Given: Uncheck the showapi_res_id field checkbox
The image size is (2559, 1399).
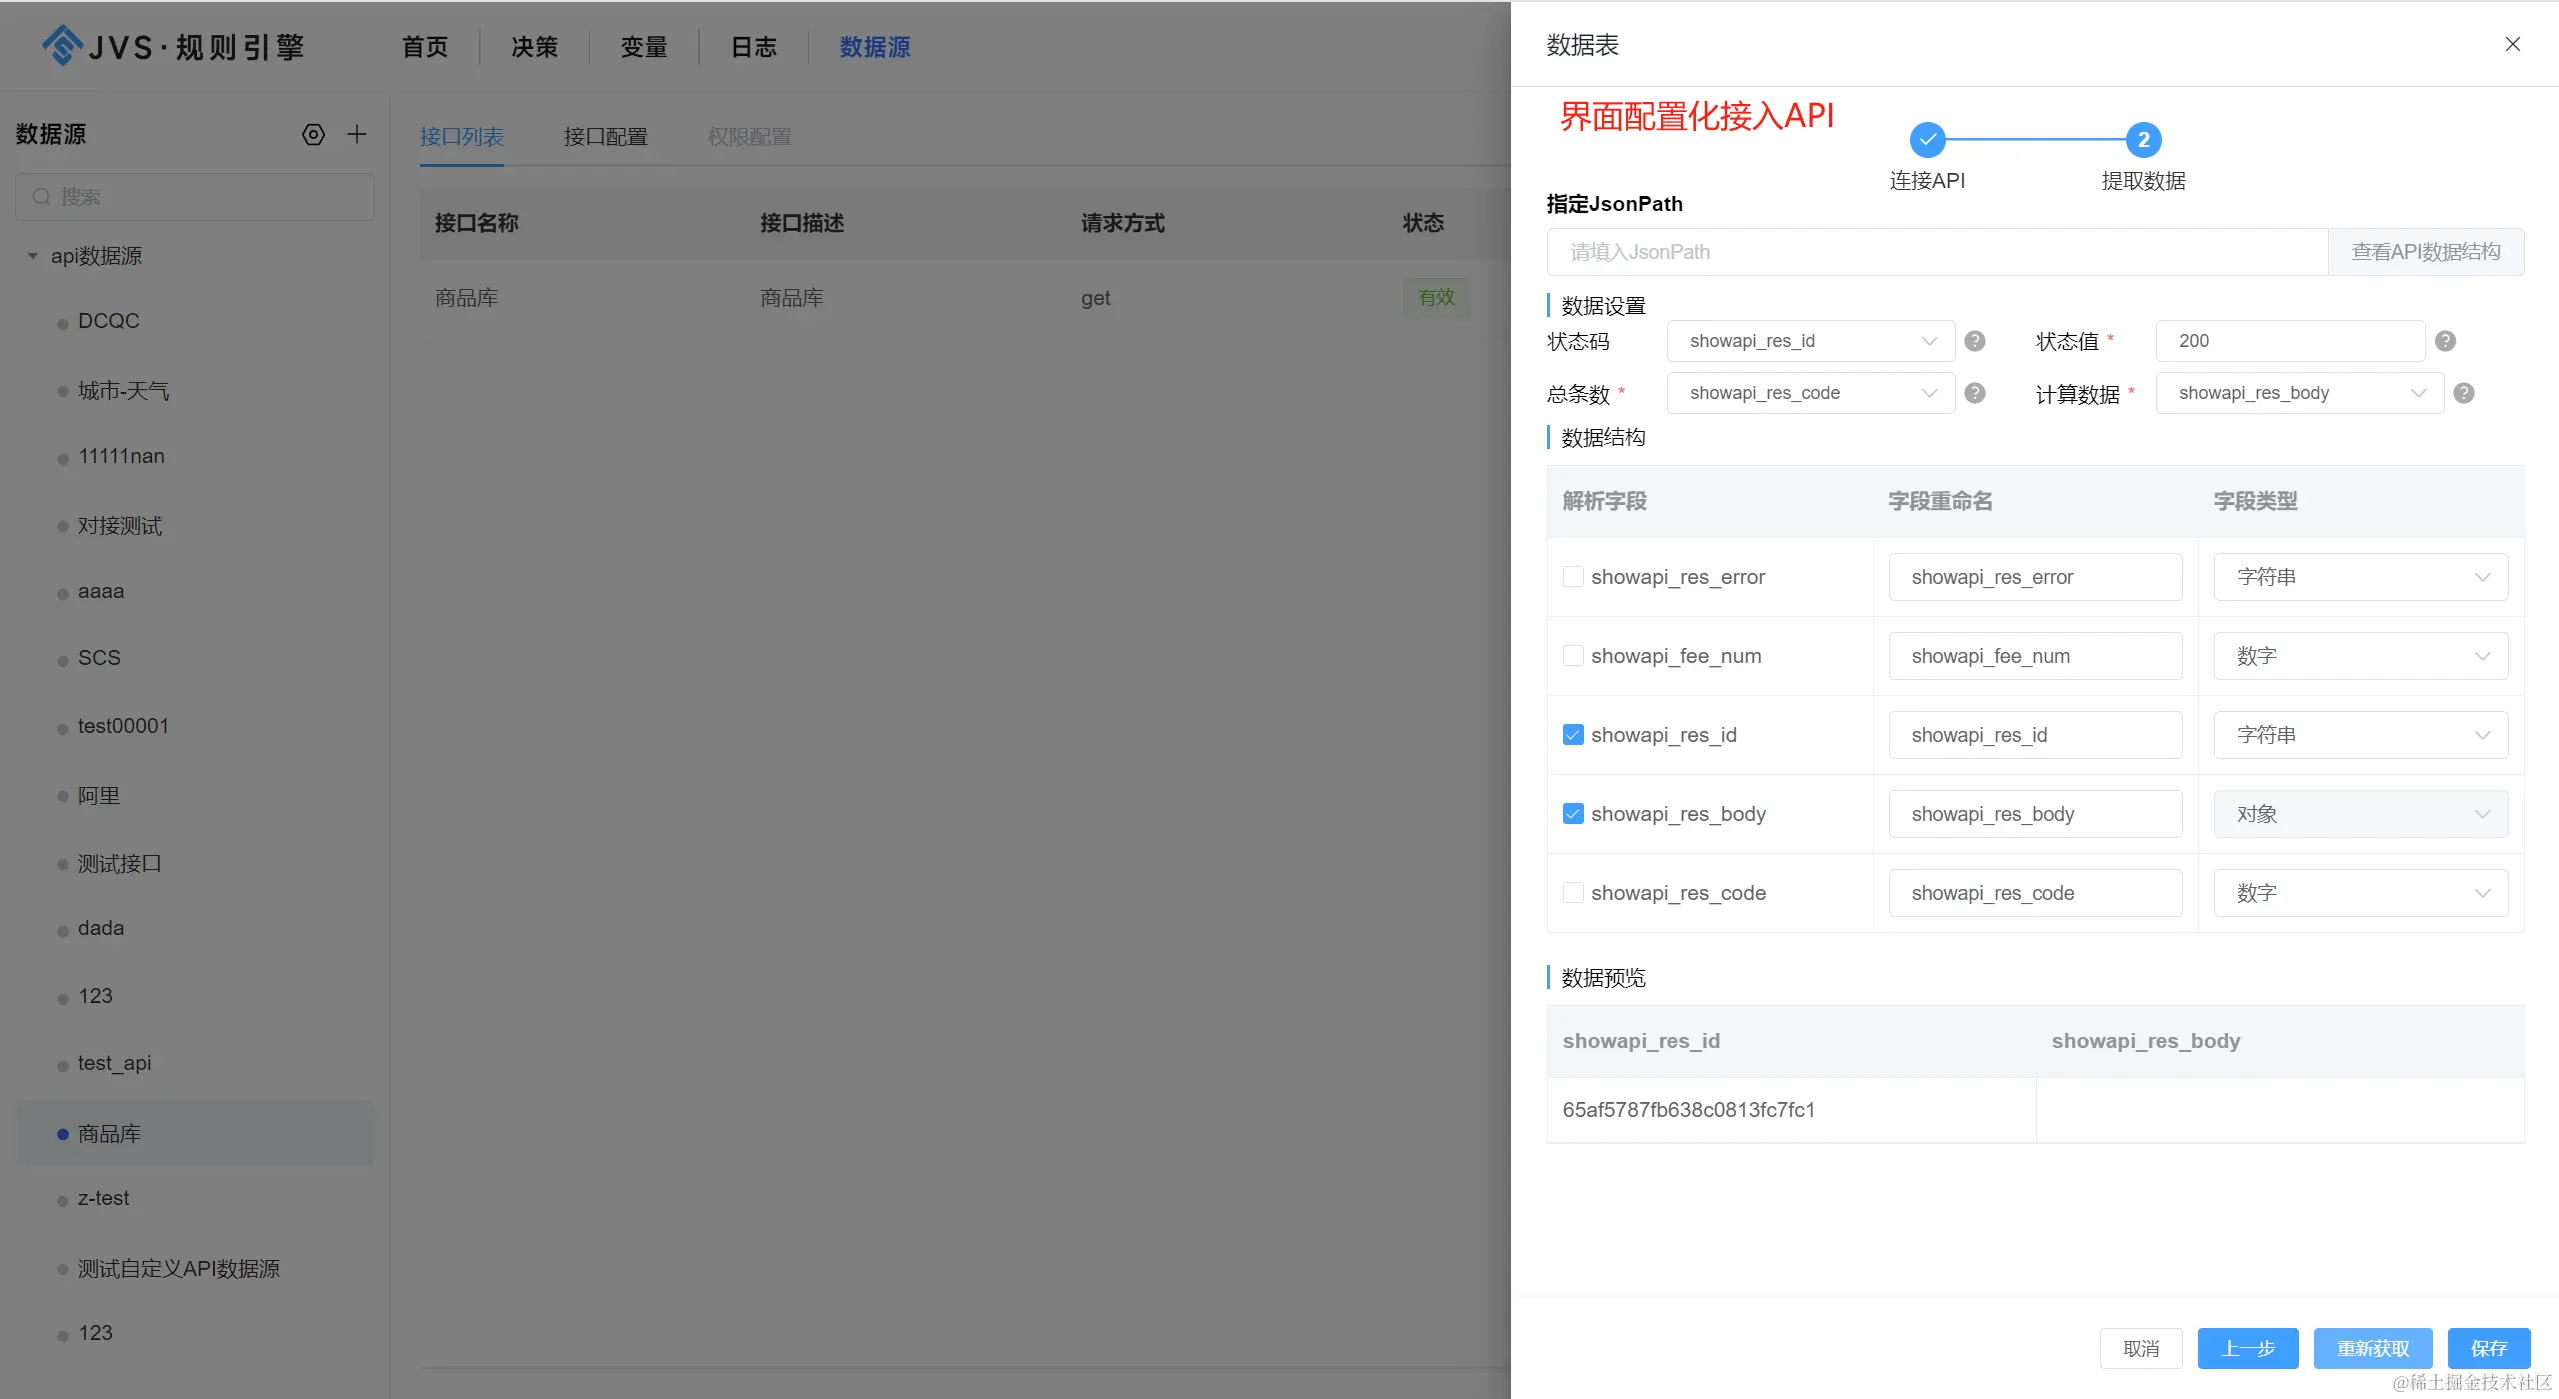Looking at the screenshot, I should click(x=1572, y=735).
